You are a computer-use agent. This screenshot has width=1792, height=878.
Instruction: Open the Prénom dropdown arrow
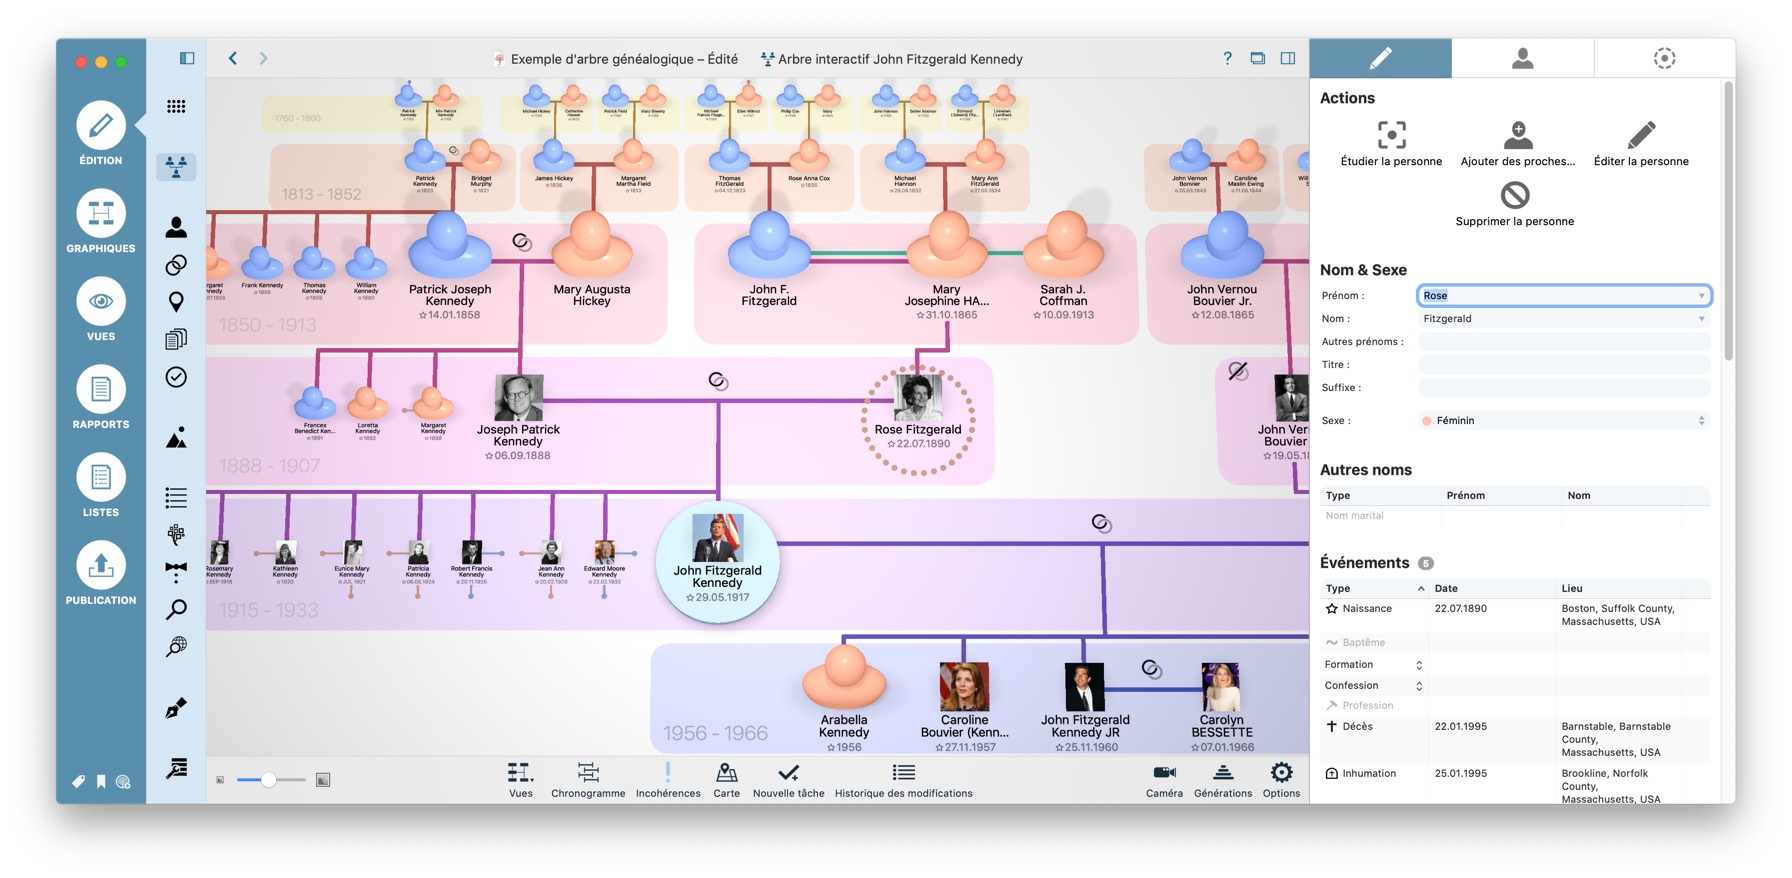point(1701,296)
